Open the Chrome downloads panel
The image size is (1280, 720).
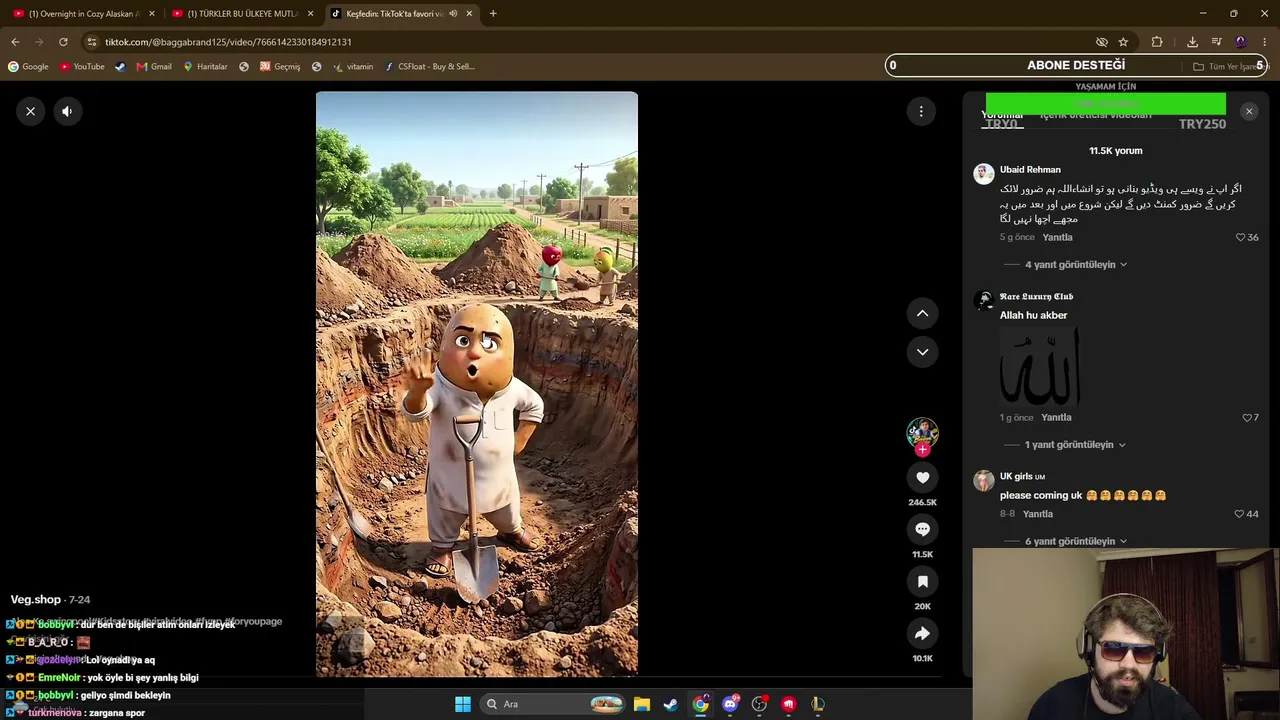pyautogui.click(x=1192, y=42)
